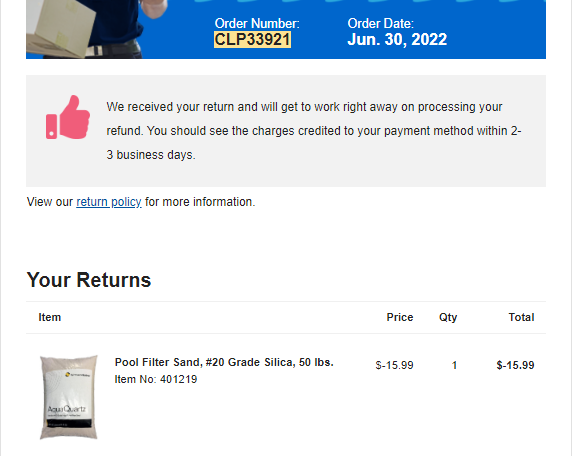The height and width of the screenshot is (456, 572).
Task: Click the Order Date label
Action: coord(380,23)
